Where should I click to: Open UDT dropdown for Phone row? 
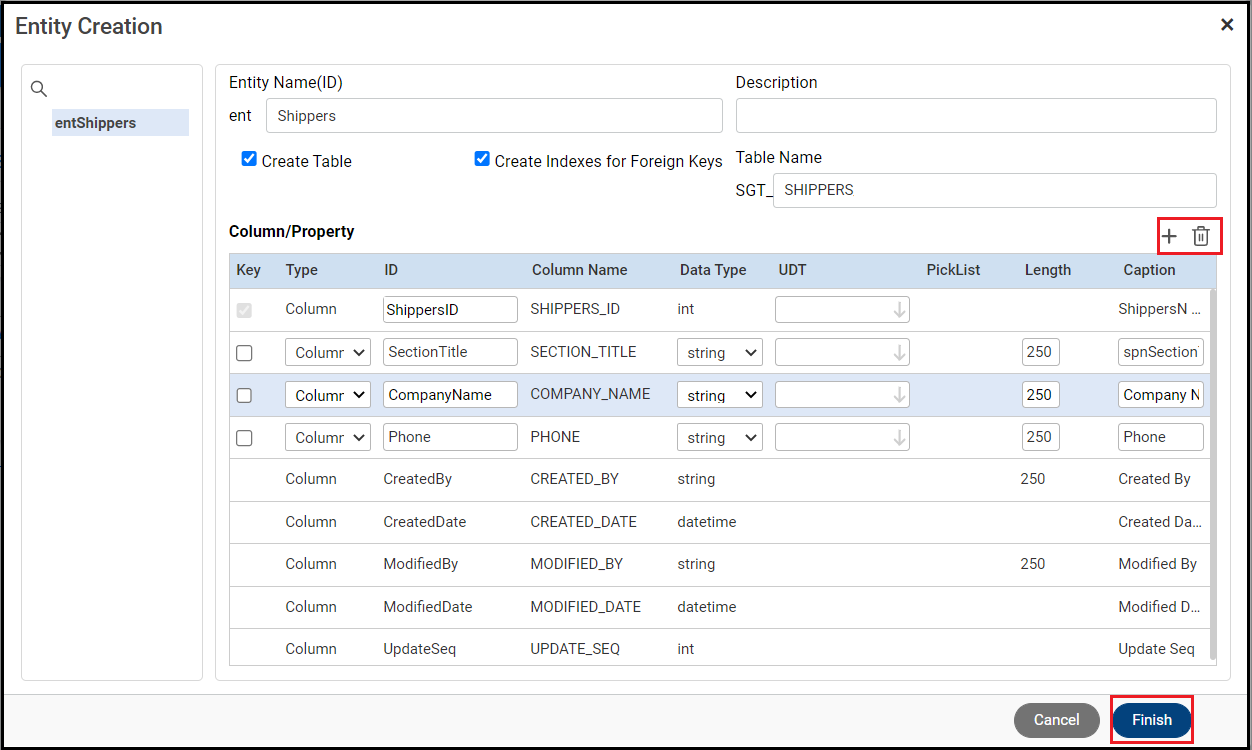click(x=842, y=437)
